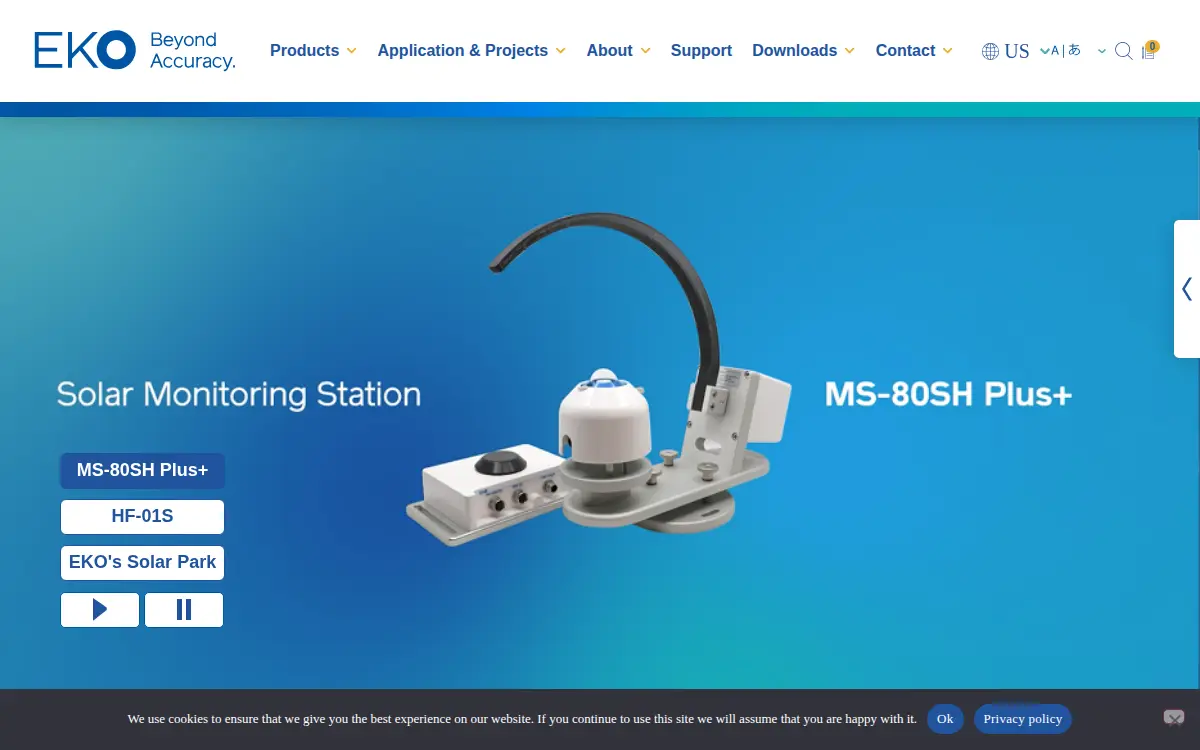
Task: Click the EKO Beyond Accuracy logo
Action: (135, 50)
